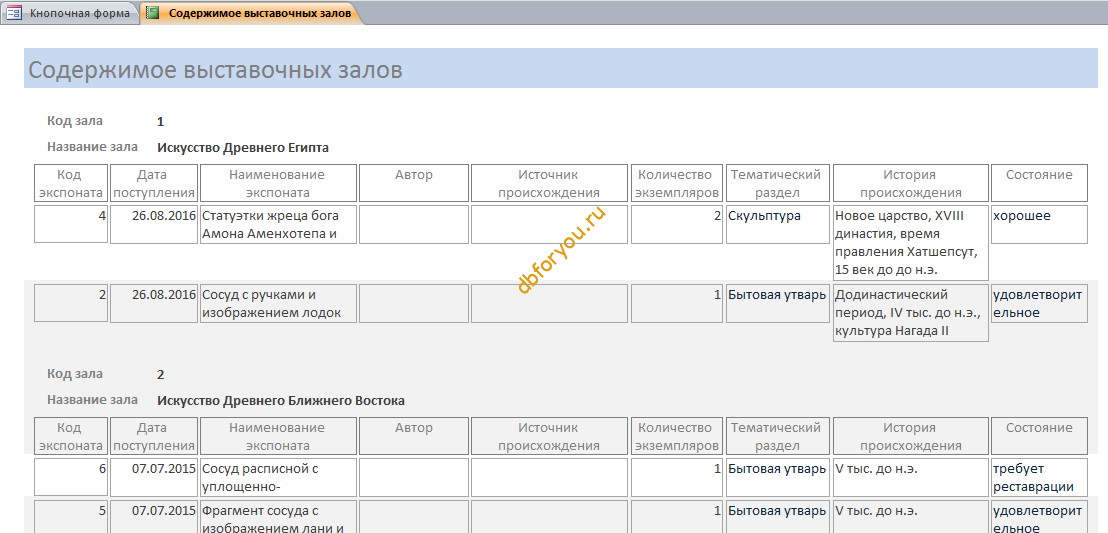This screenshot has height=533, width=1108.
Task: Click Источник происхождения header in hall 1 table
Action: (549, 183)
